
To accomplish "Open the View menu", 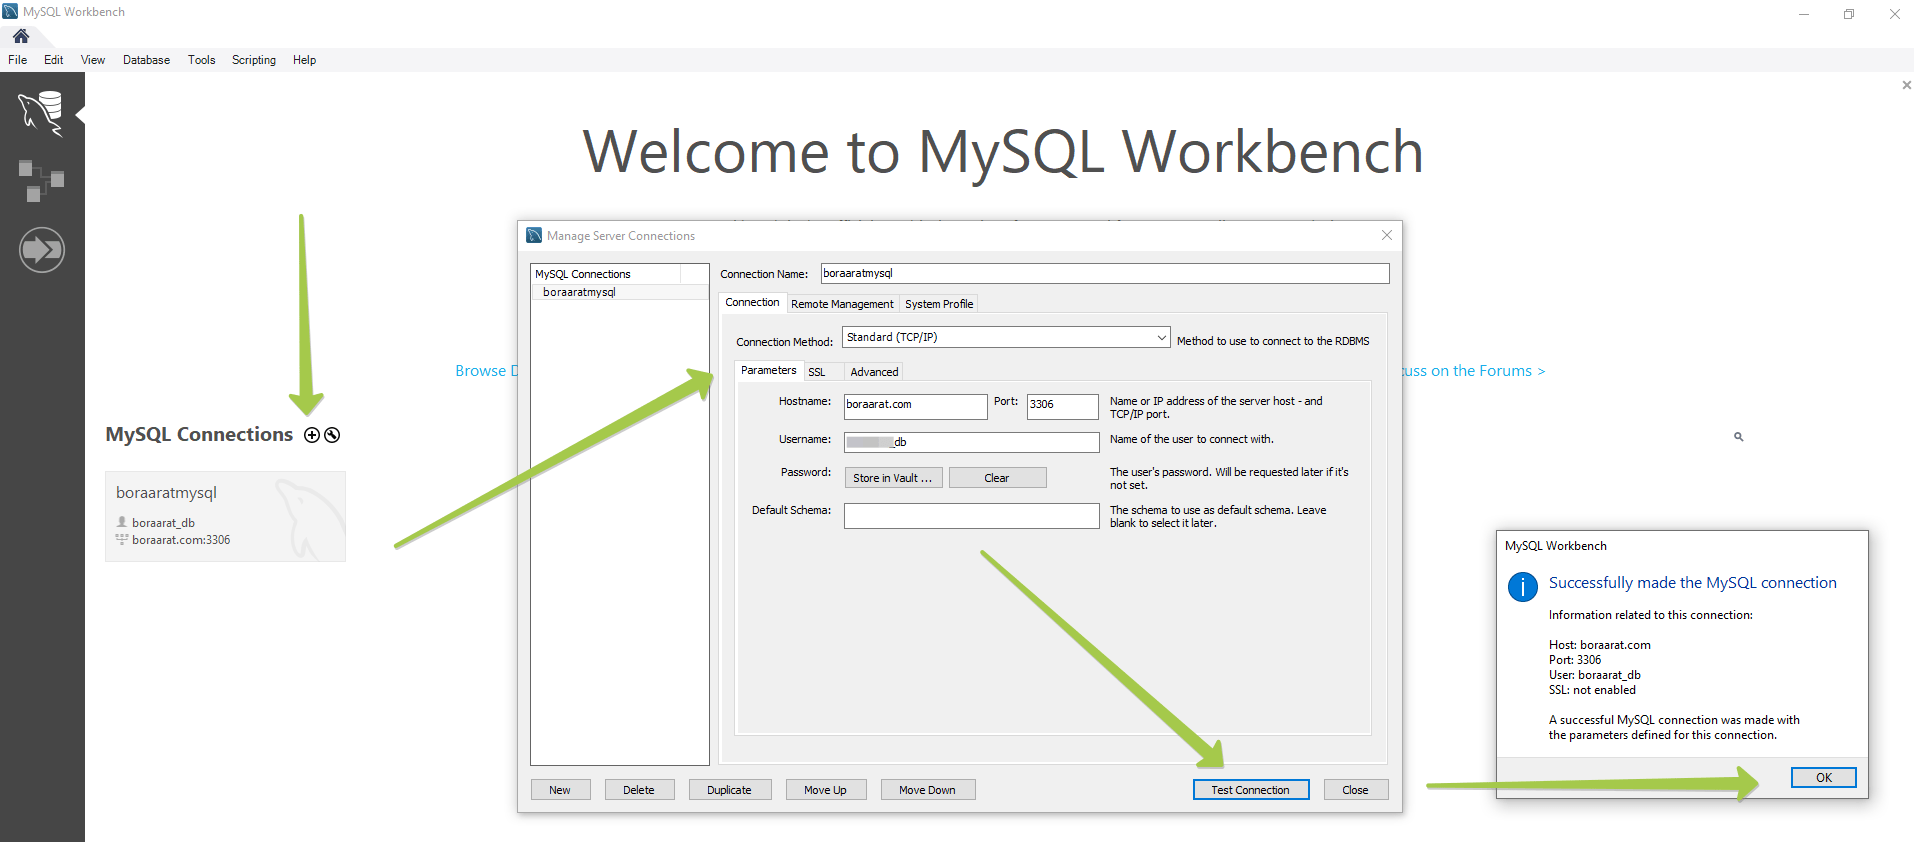I will 93,60.
